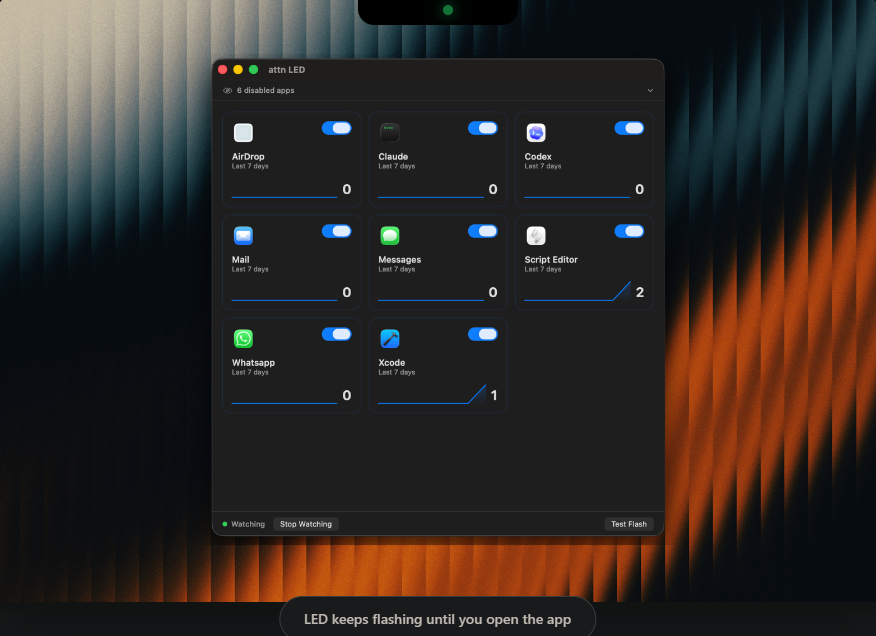Image resolution: width=876 pixels, height=636 pixels.
Task: Click the Stop Watching button
Action: [x=306, y=524]
